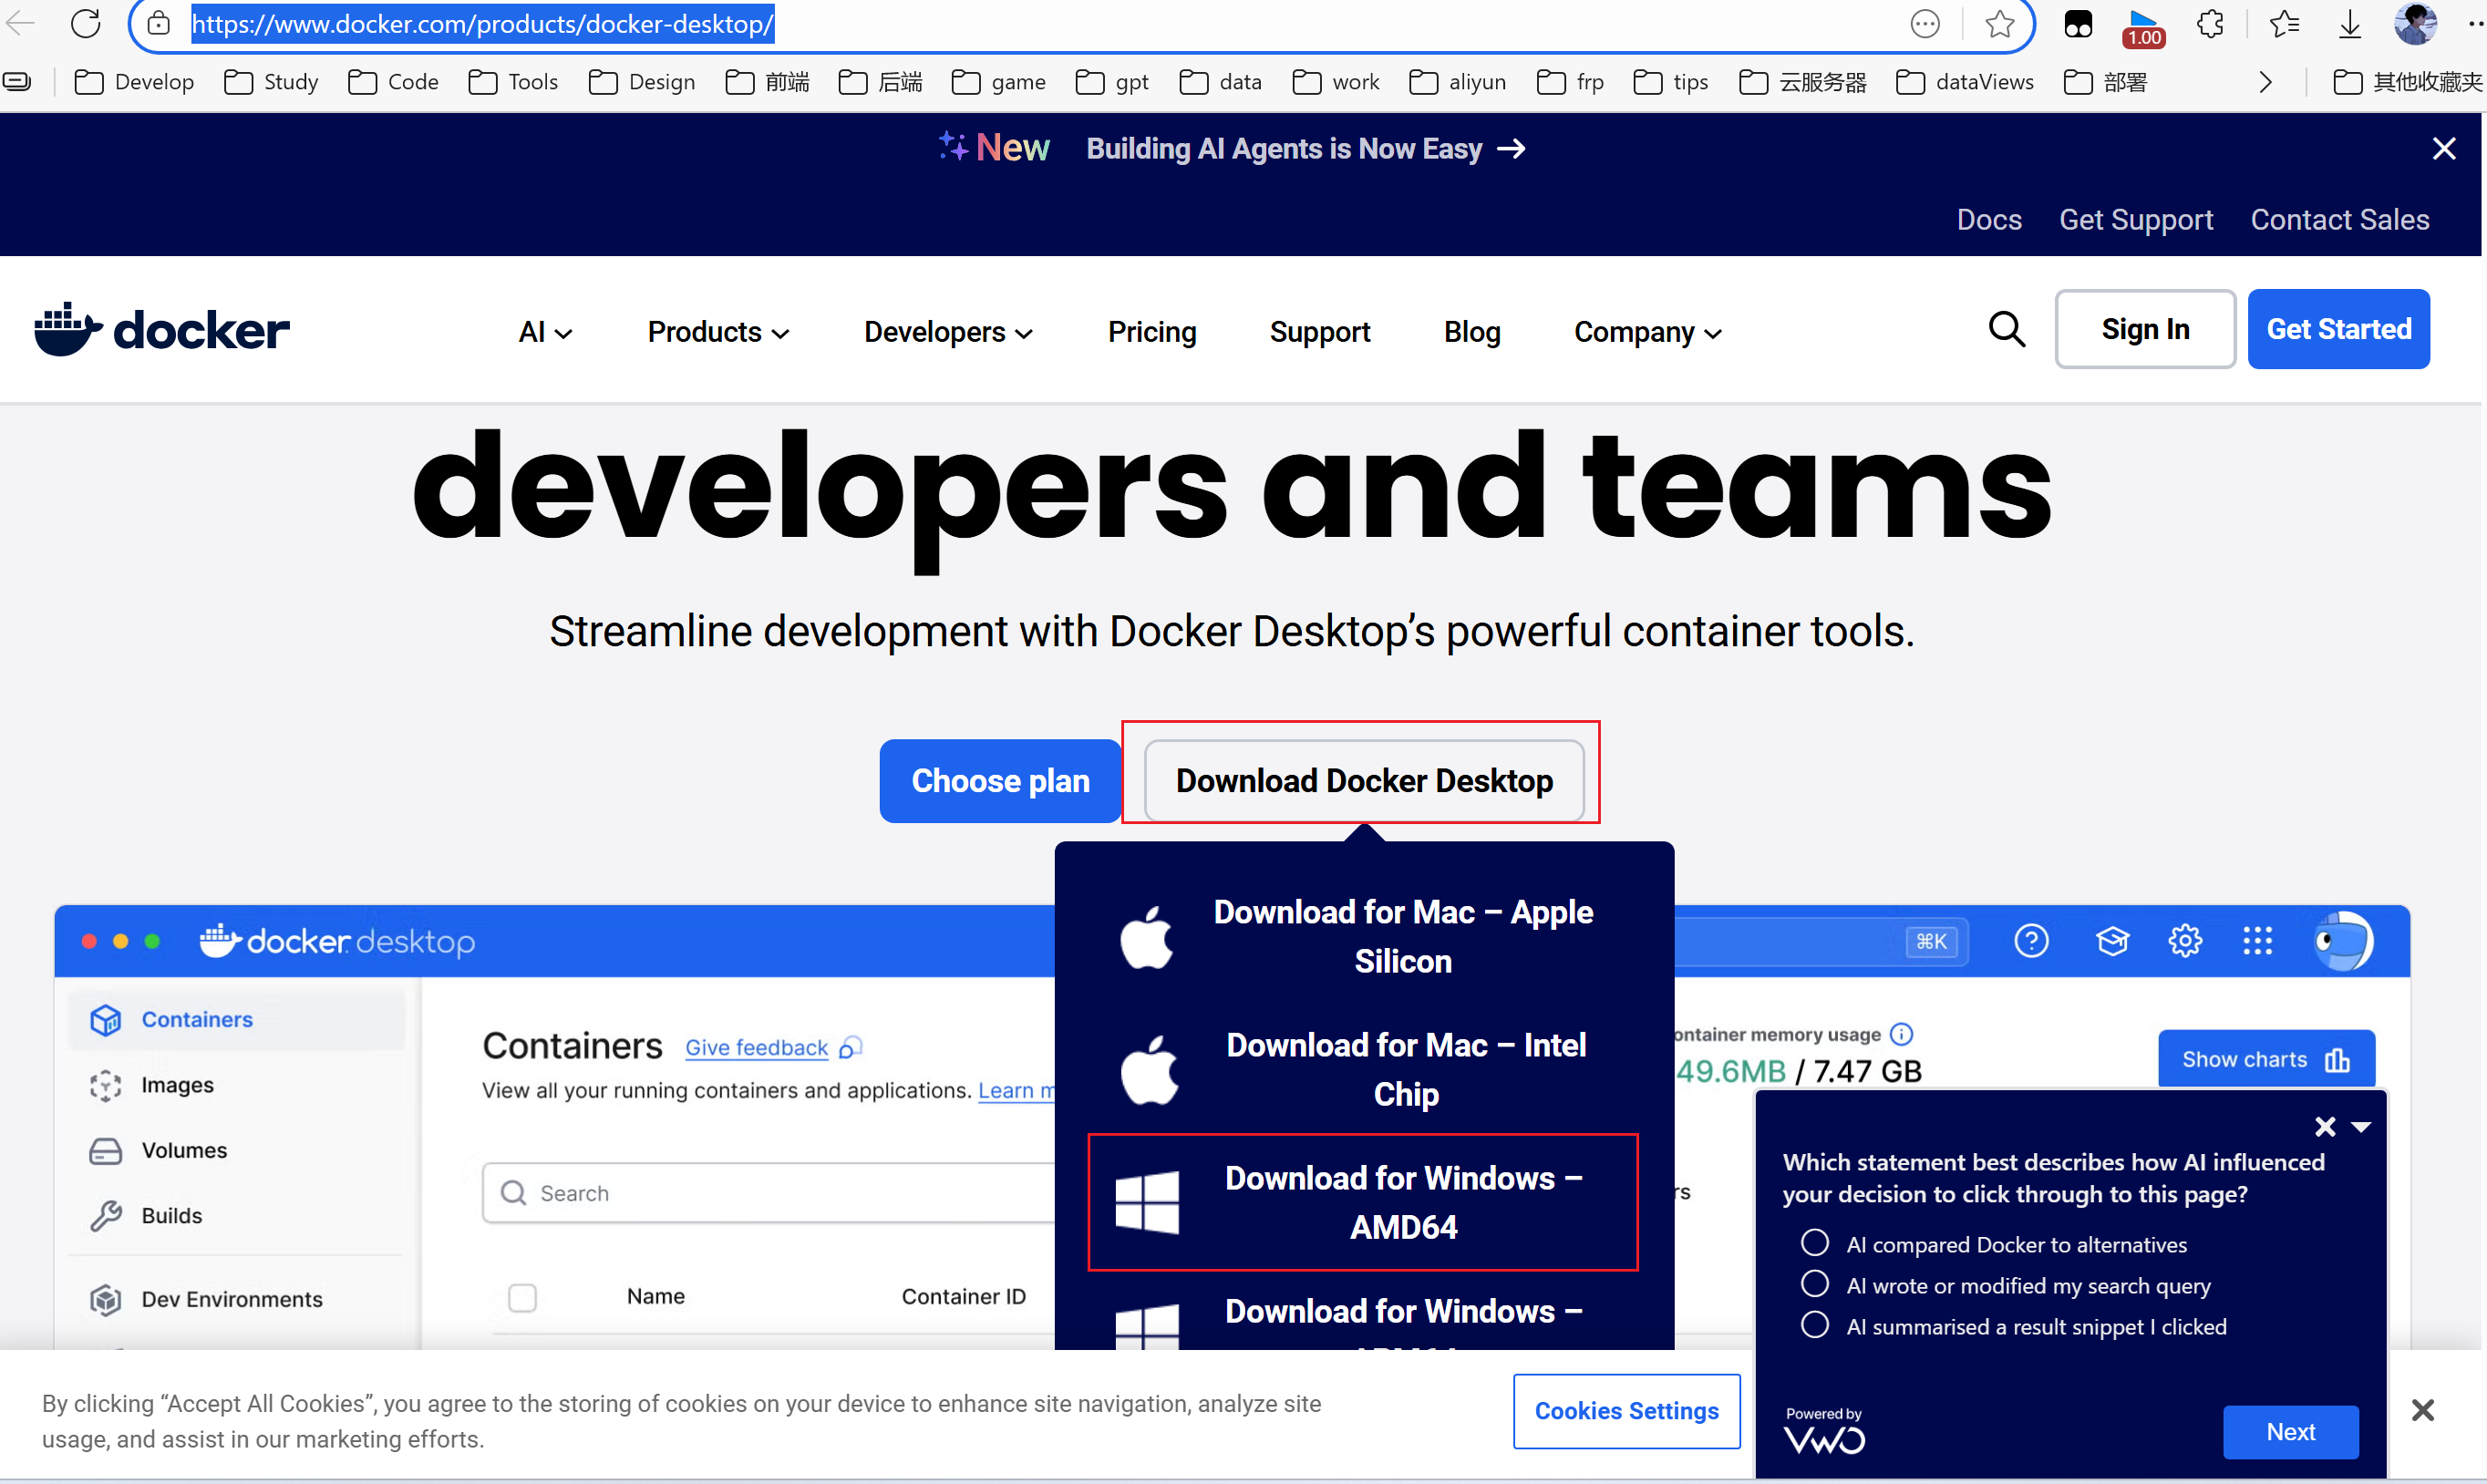Click the Apple icon for Intel Chip
2487x1484 pixels.
(1149, 1070)
